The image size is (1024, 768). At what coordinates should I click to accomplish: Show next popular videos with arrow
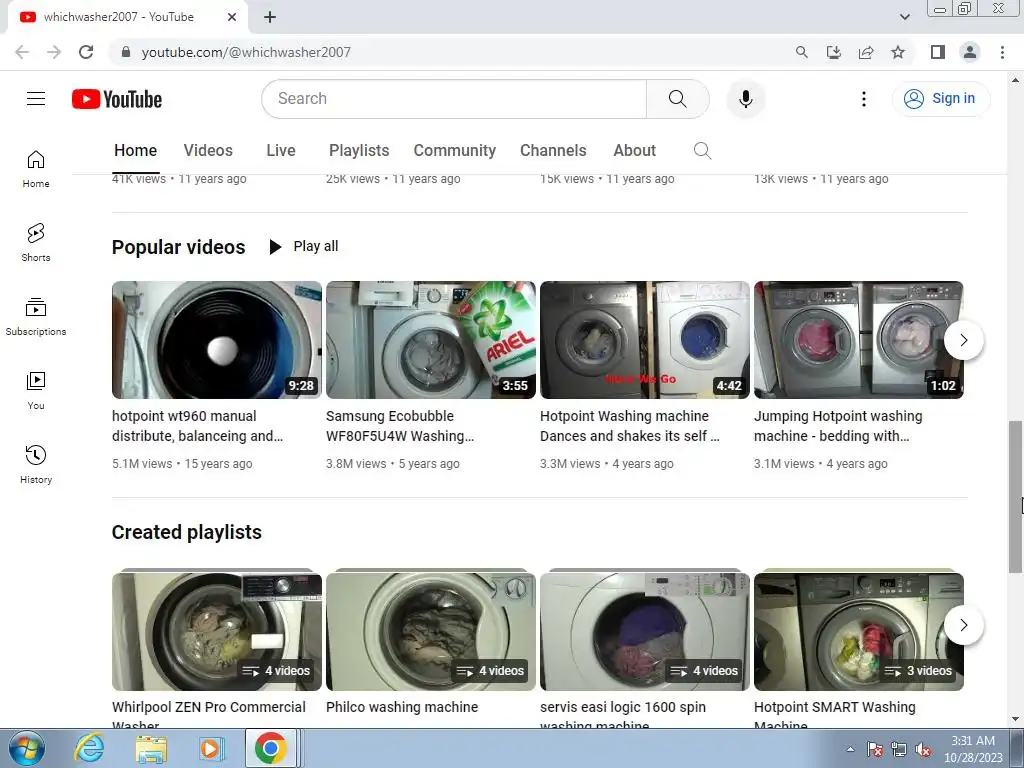click(963, 340)
